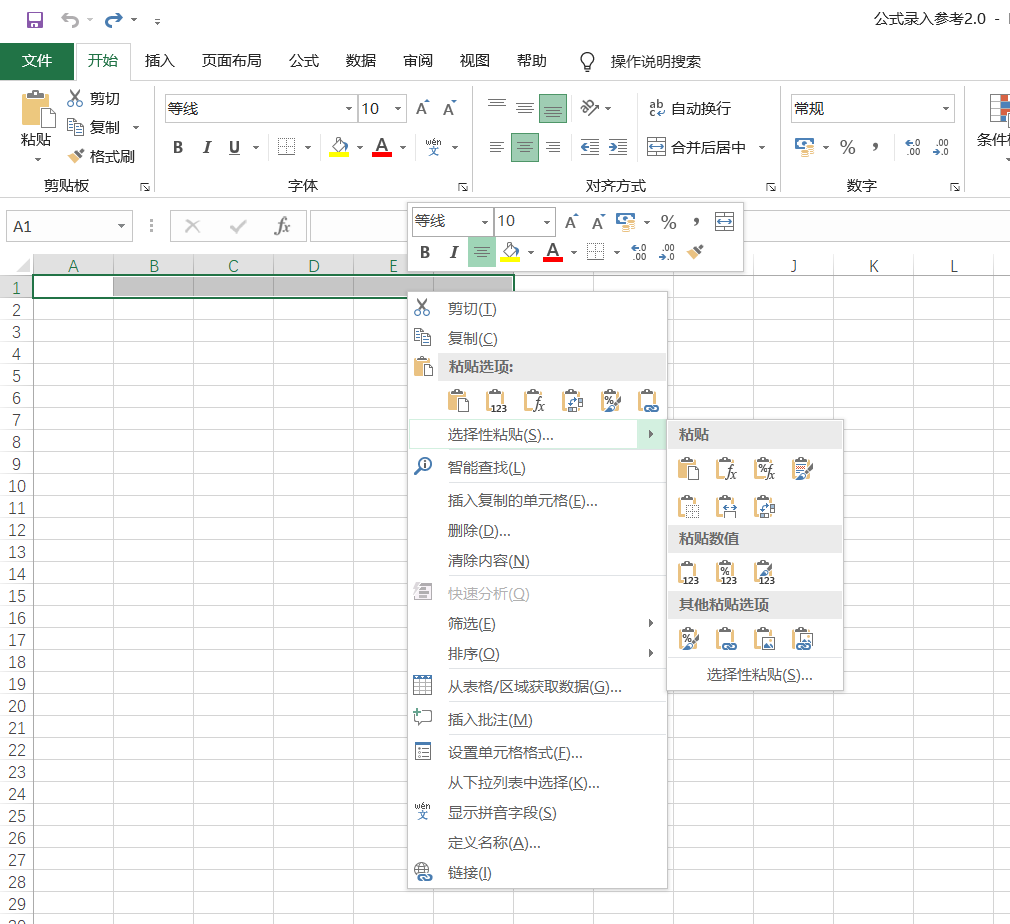Screen dimensions: 1010x924
Task: Apply the yellow fill color in ribbon
Action: pos(338,147)
